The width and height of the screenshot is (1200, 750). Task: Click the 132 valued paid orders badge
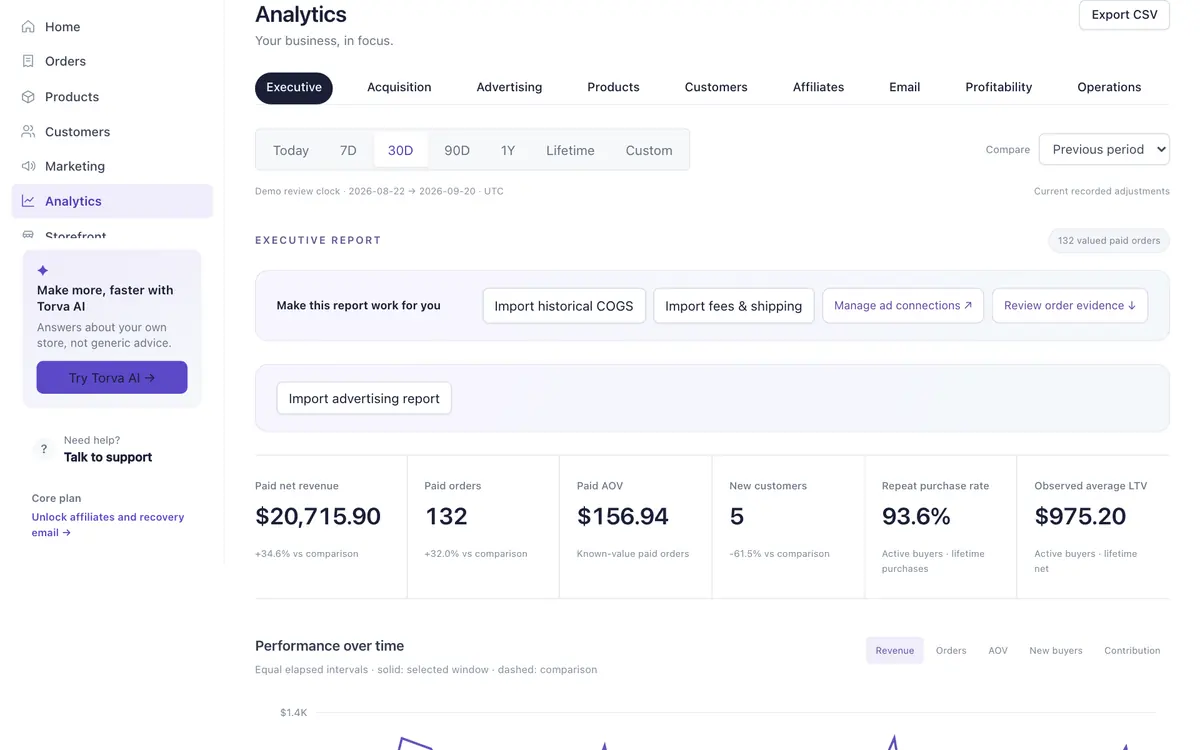point(1108,240)
